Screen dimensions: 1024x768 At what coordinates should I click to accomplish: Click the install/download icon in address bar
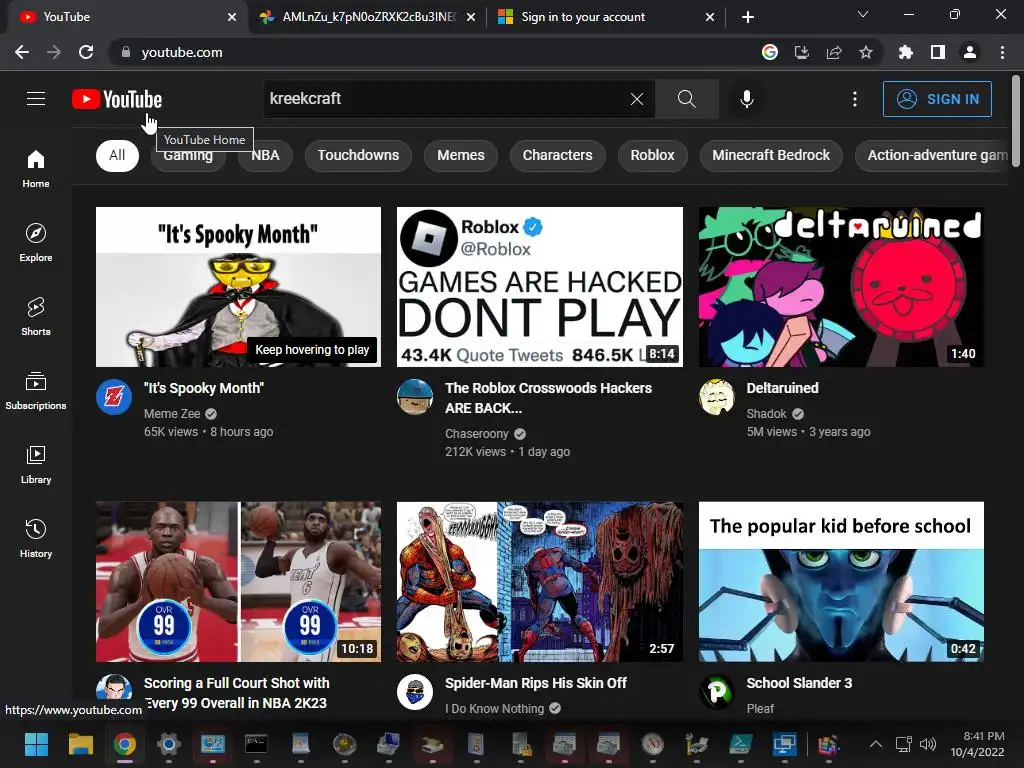[802, 52]
